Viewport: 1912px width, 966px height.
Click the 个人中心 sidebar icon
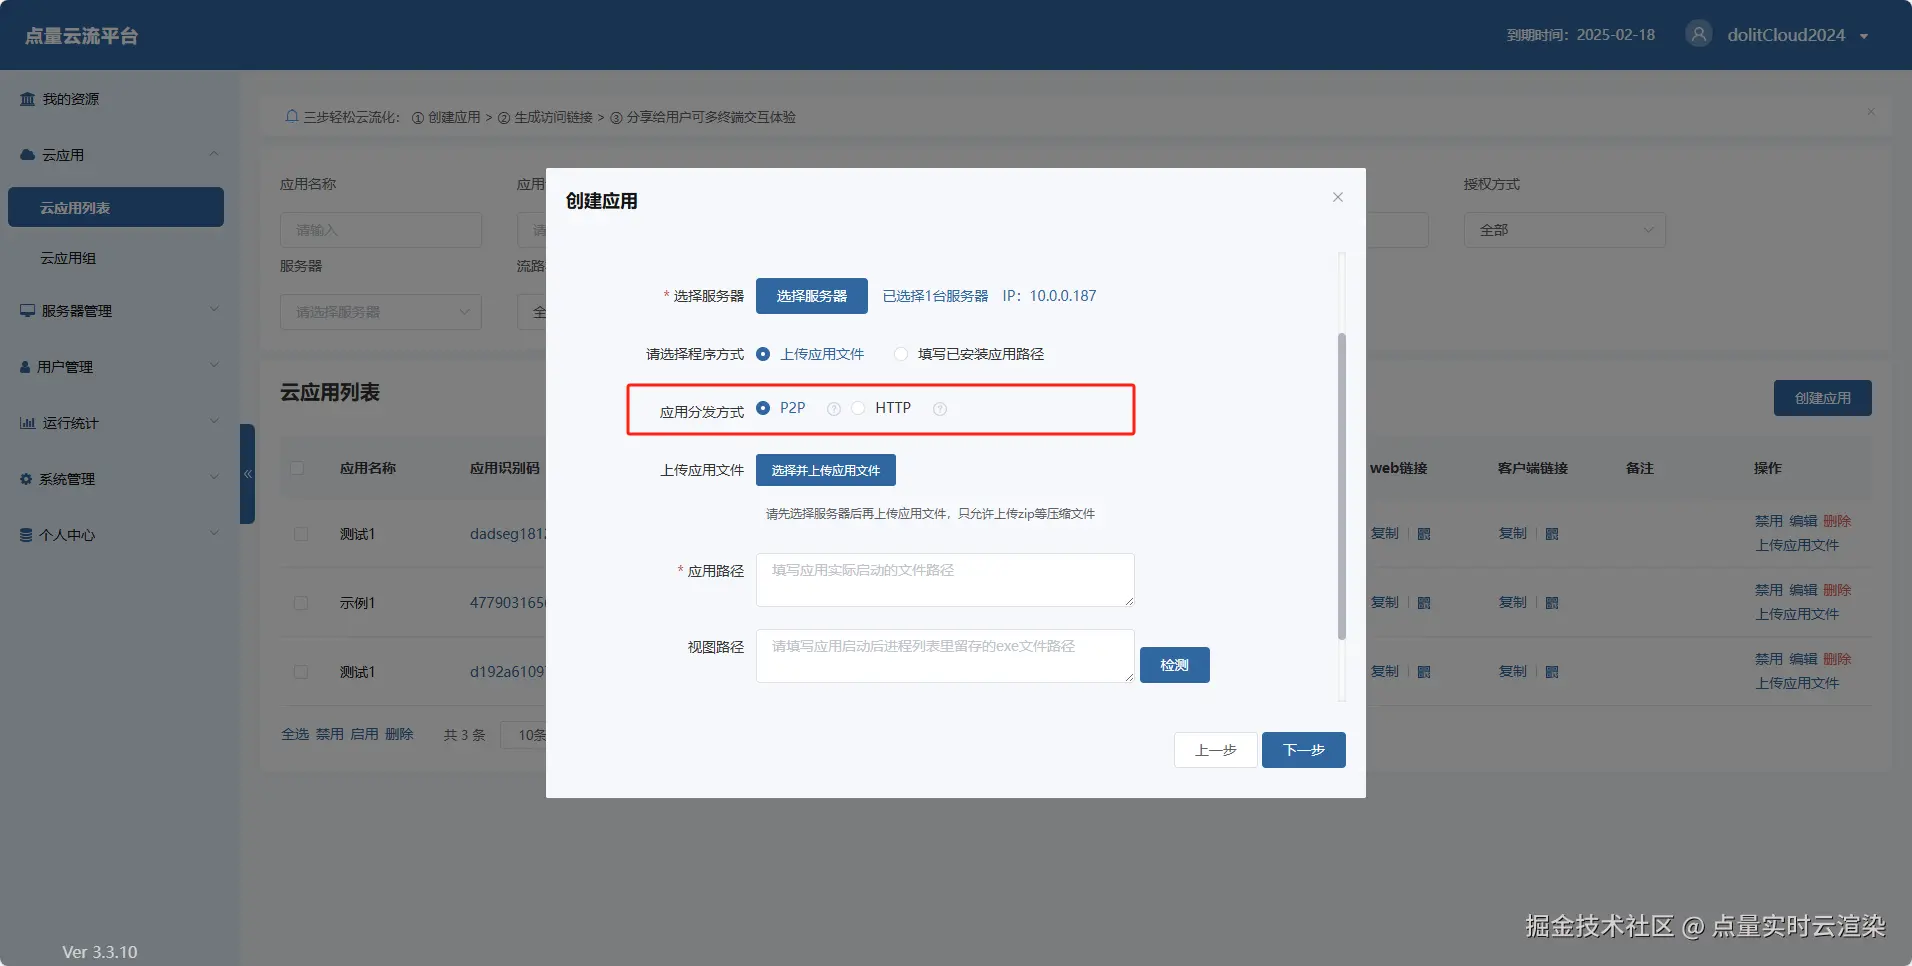(26, 535)
